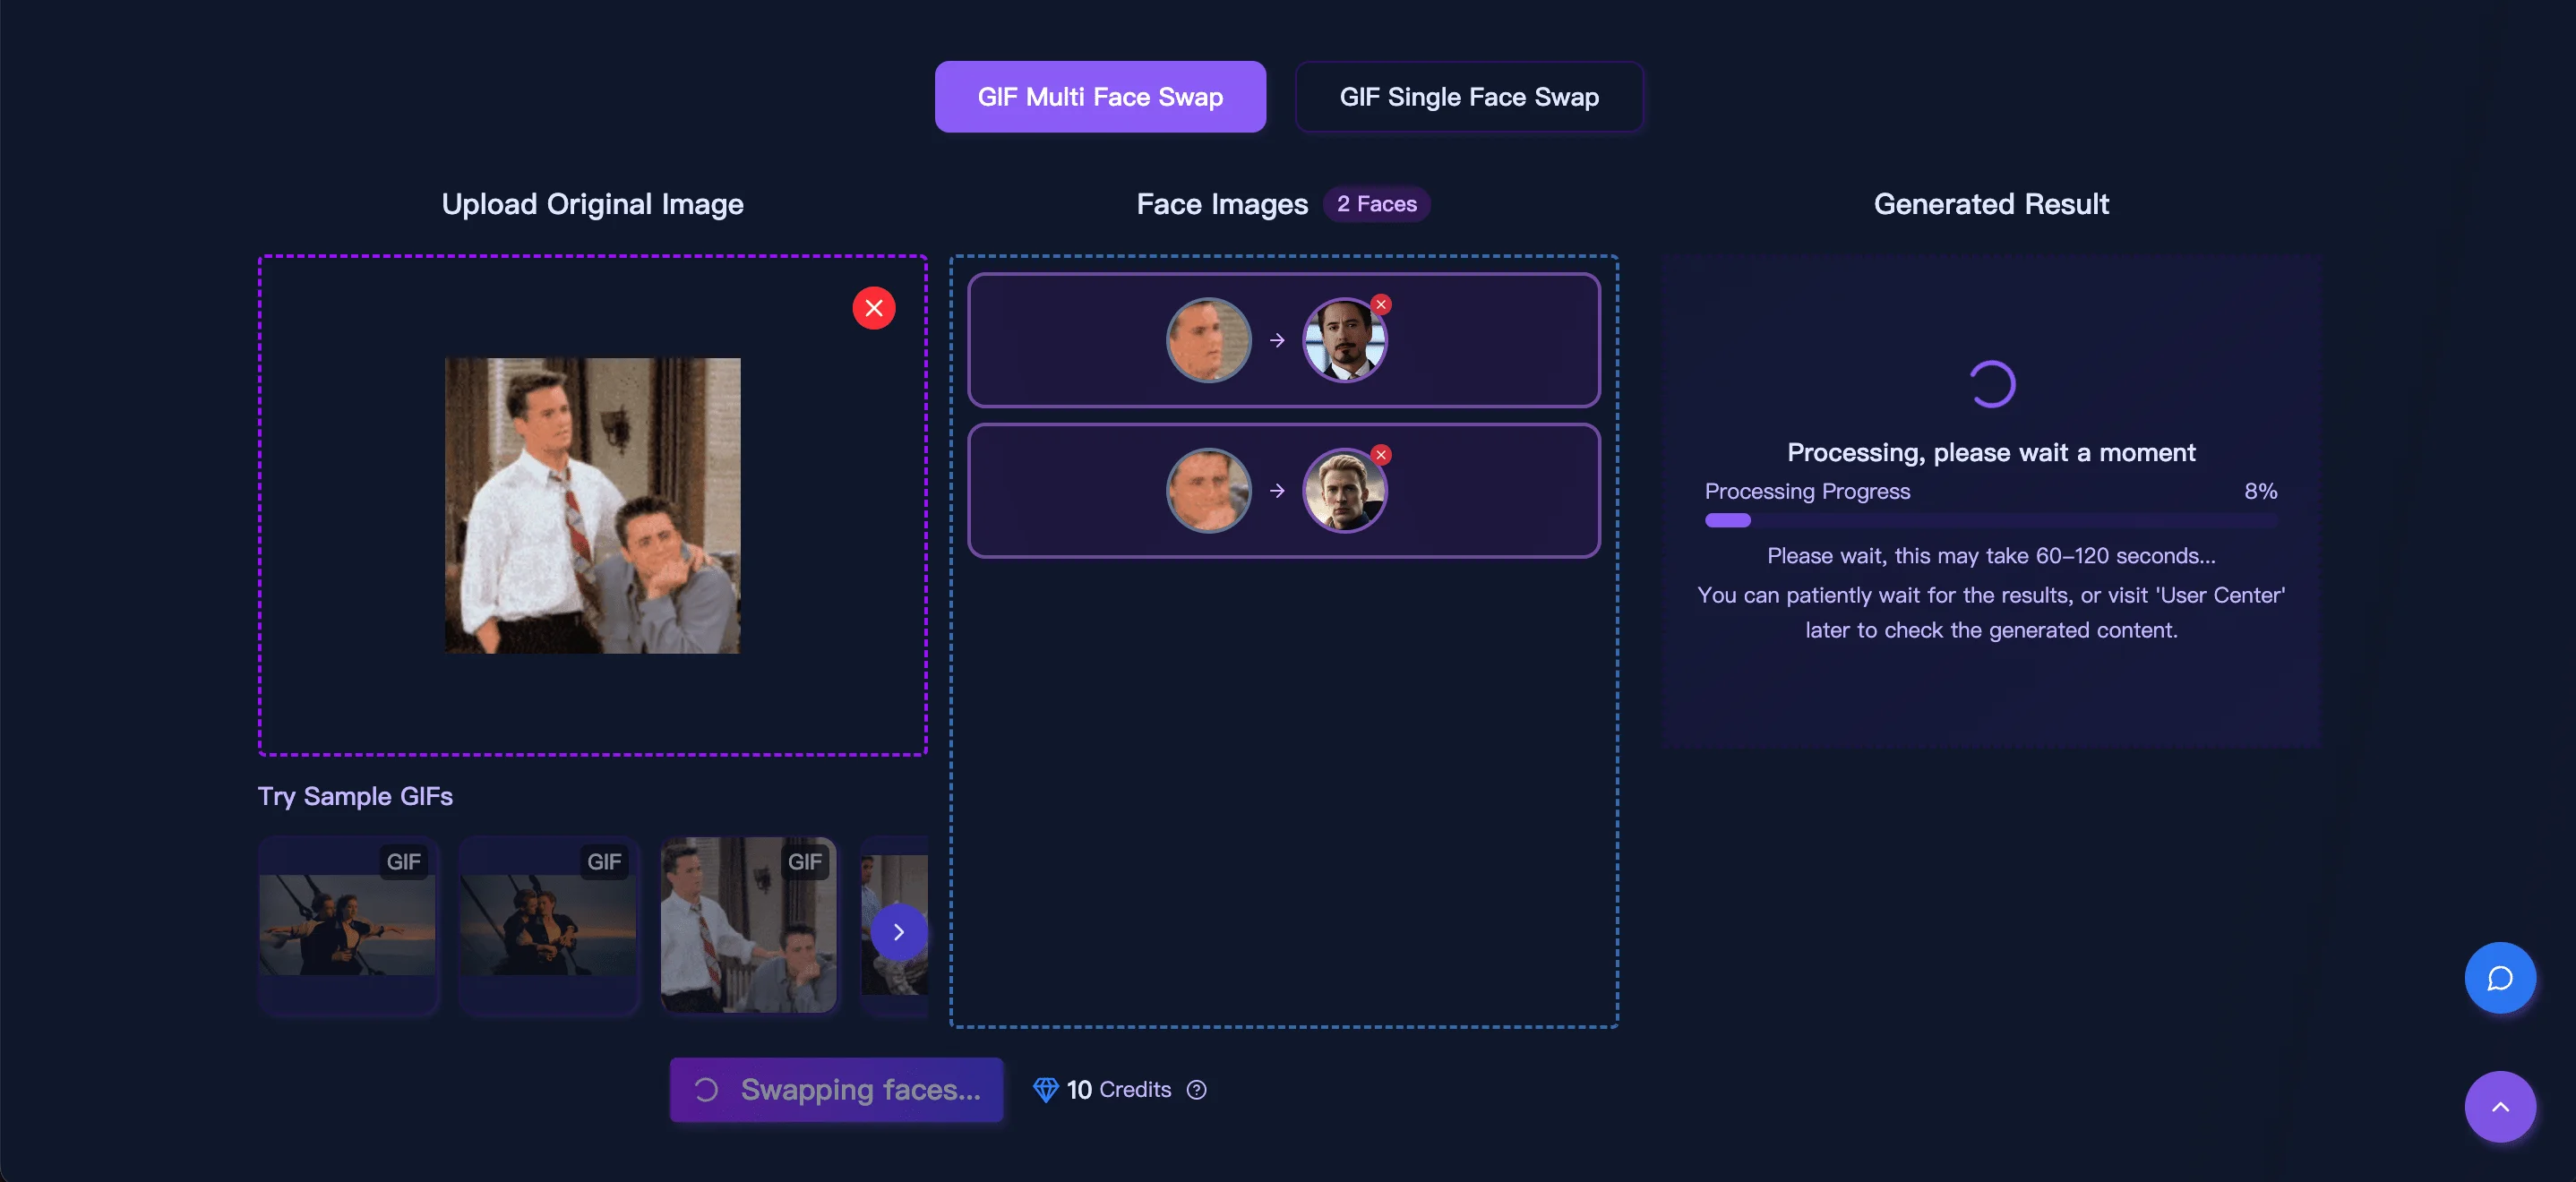Screen dimensions: 2576x1182
Task: Remove the second row's replacement face
Action: click(1381, 455)
